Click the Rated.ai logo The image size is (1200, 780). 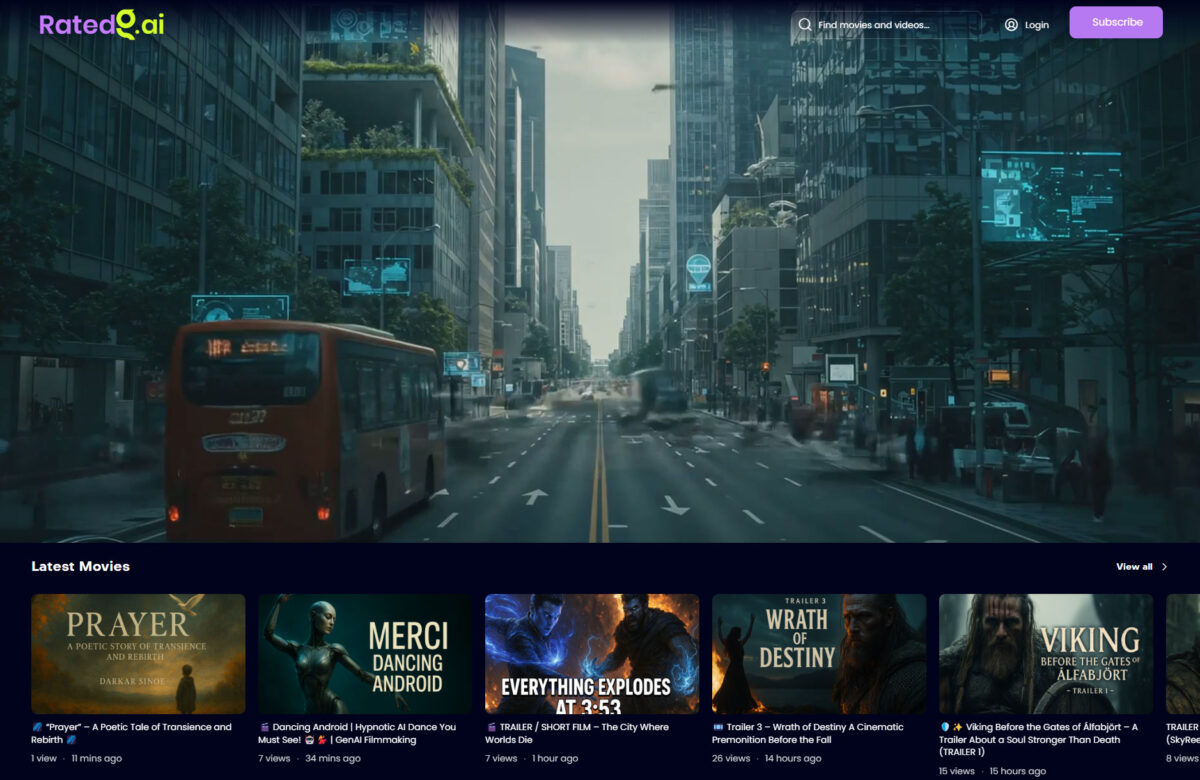(101, 24)
